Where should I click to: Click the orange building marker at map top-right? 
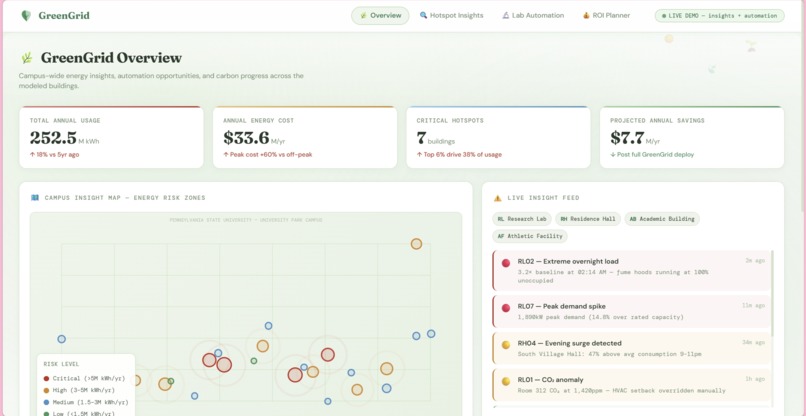point(416,244)
